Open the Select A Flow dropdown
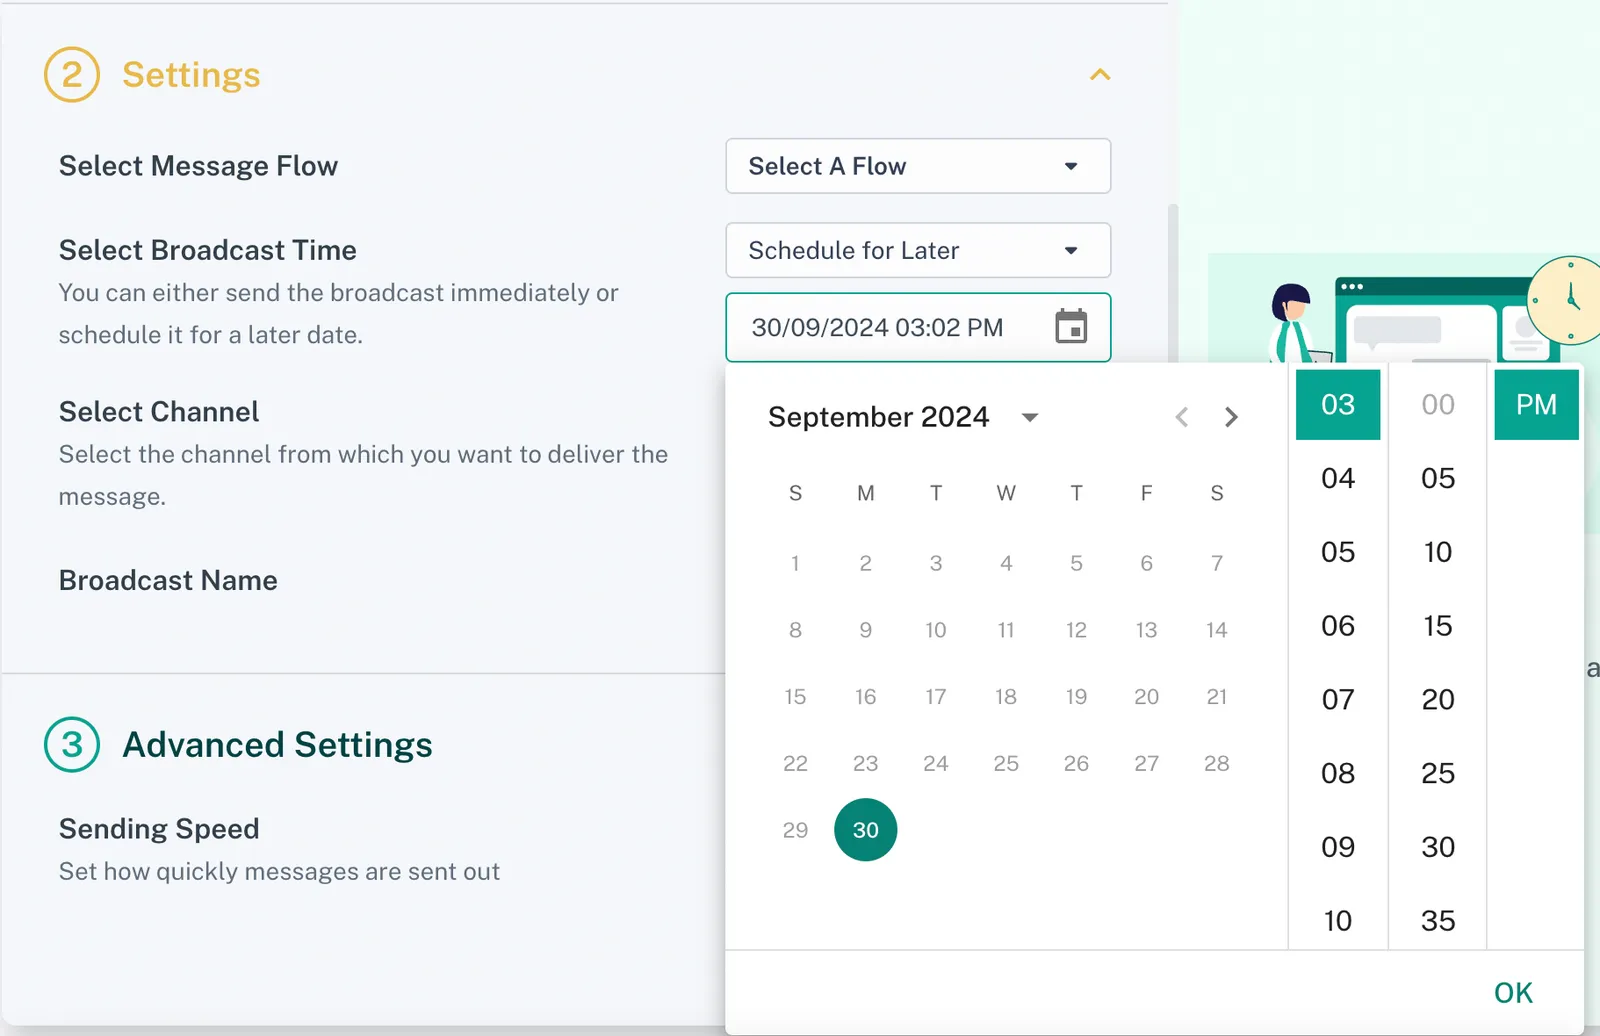Viewport: 1600px width, 1036px height. tap(917, 166)
